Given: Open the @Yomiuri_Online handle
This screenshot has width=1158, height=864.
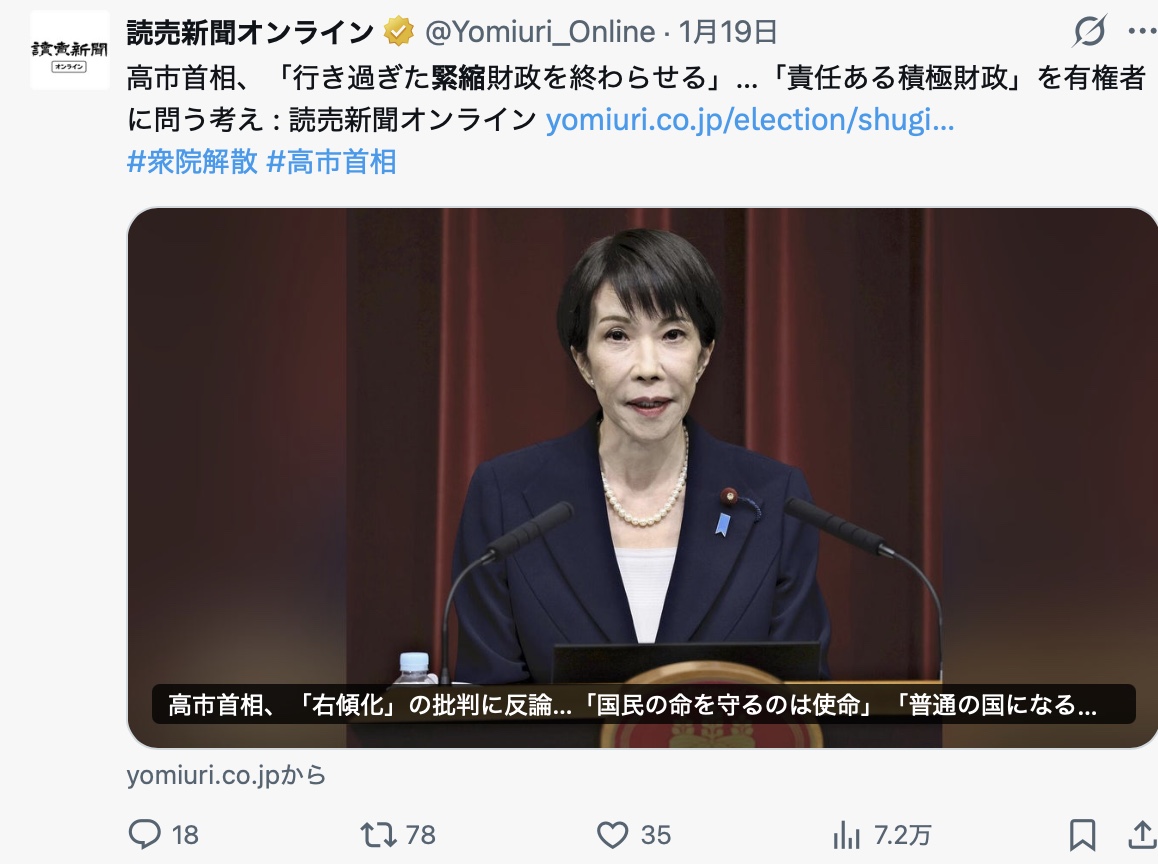Looking at the screenshot, I should pyautogui.click(x=540, y=32).
